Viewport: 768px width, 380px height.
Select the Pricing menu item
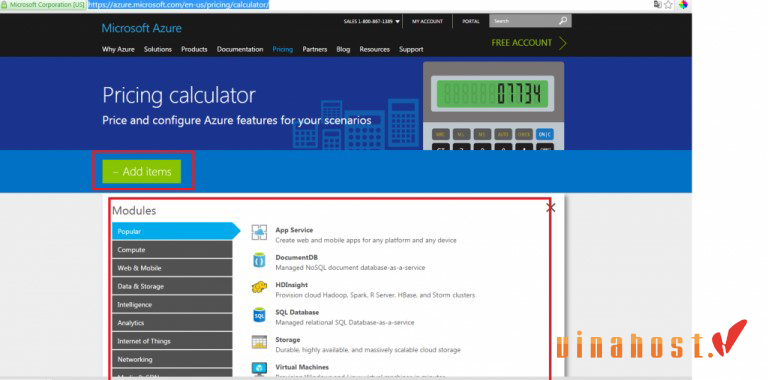(283, 49)
